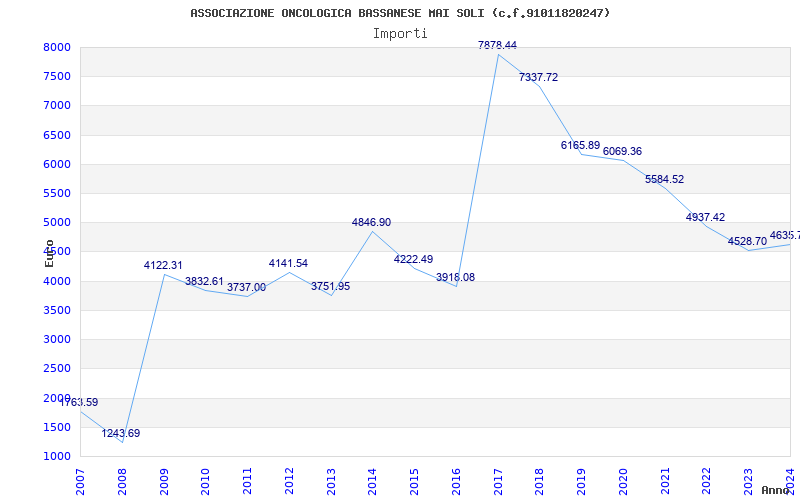Screen dimensions: 800x500
Task: Click y-axis value 6000
Action: tap(57, 164)
